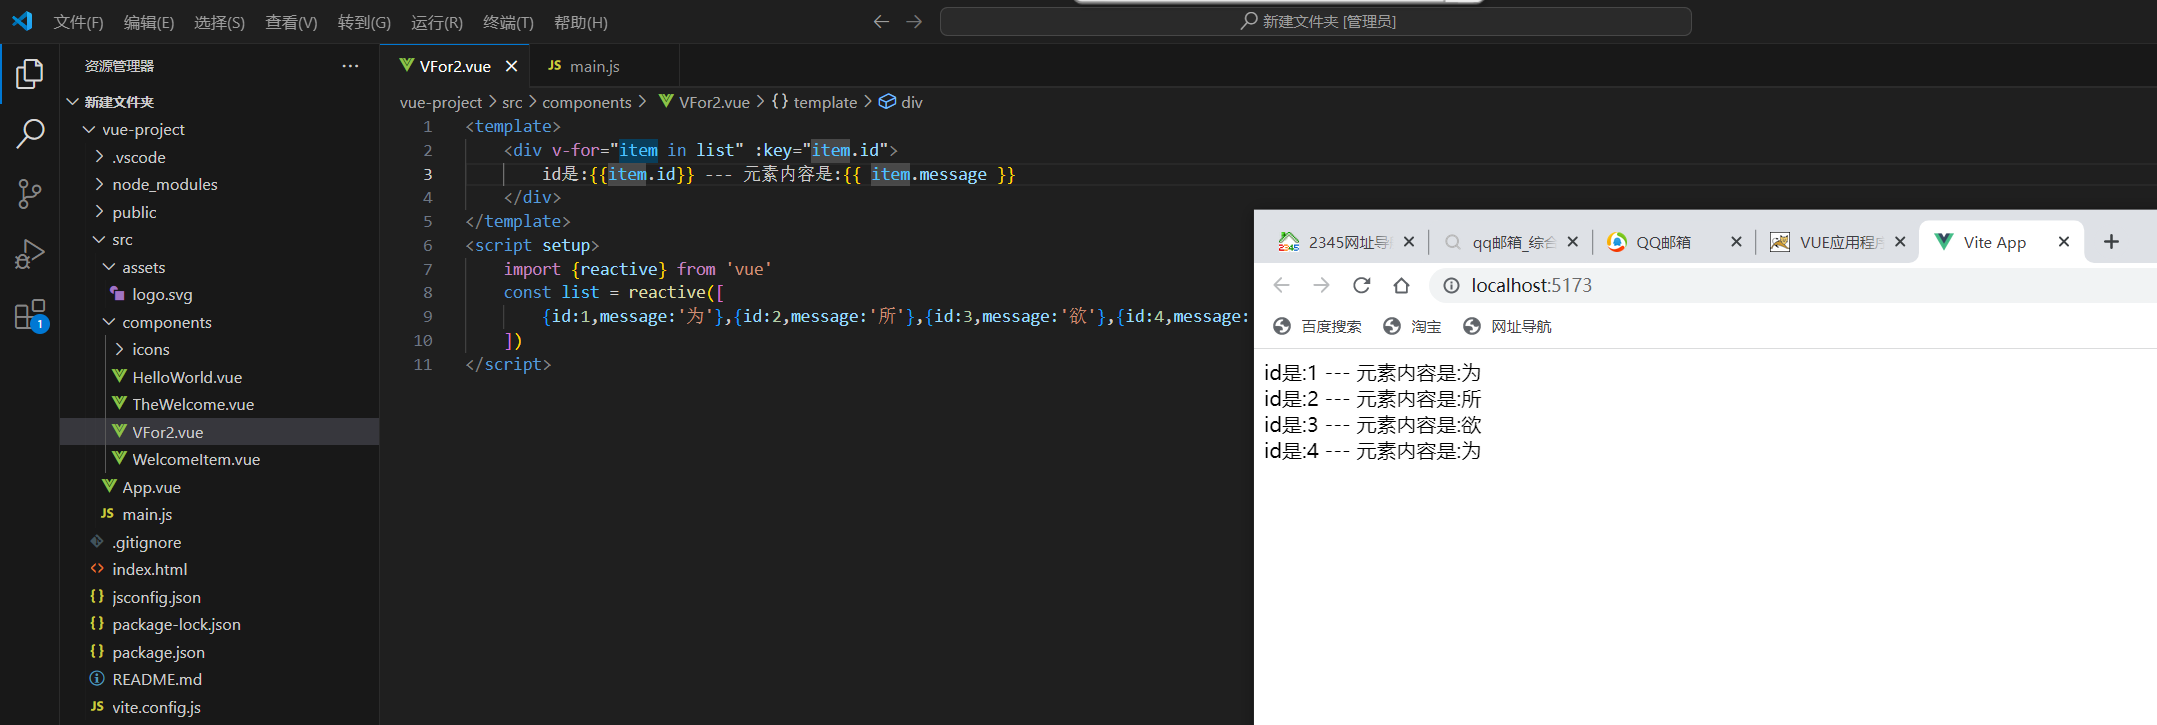Viewport: 2157px width, 725px height.
Task: Open the 查看(V) menu
Action: (x=291, y=22)
